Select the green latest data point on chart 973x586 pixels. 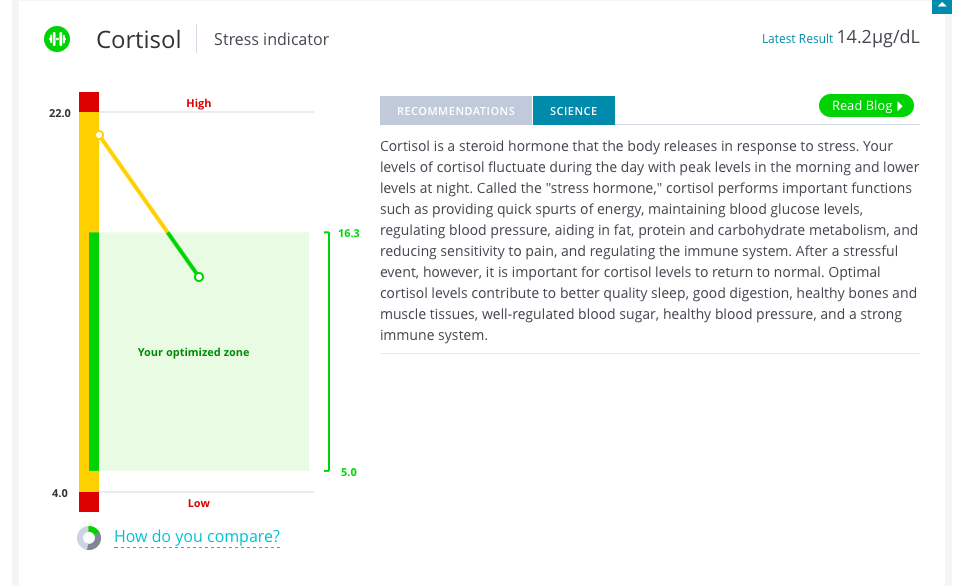click(x=199, y=277)
